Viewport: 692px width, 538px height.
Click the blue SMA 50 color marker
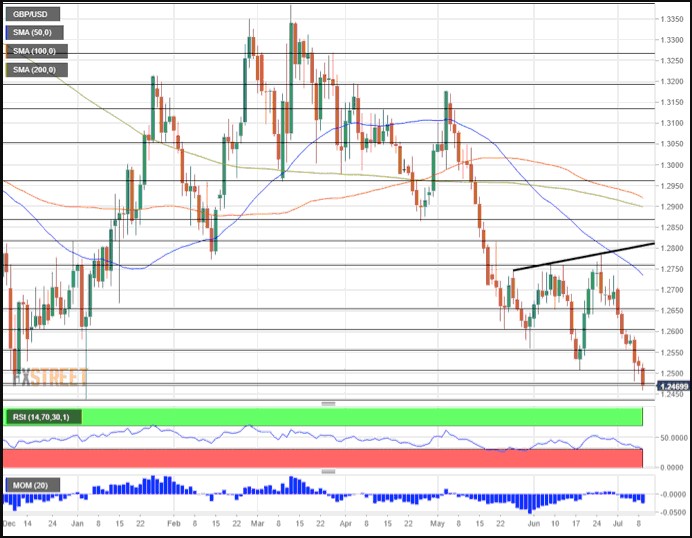click(6, 33)
